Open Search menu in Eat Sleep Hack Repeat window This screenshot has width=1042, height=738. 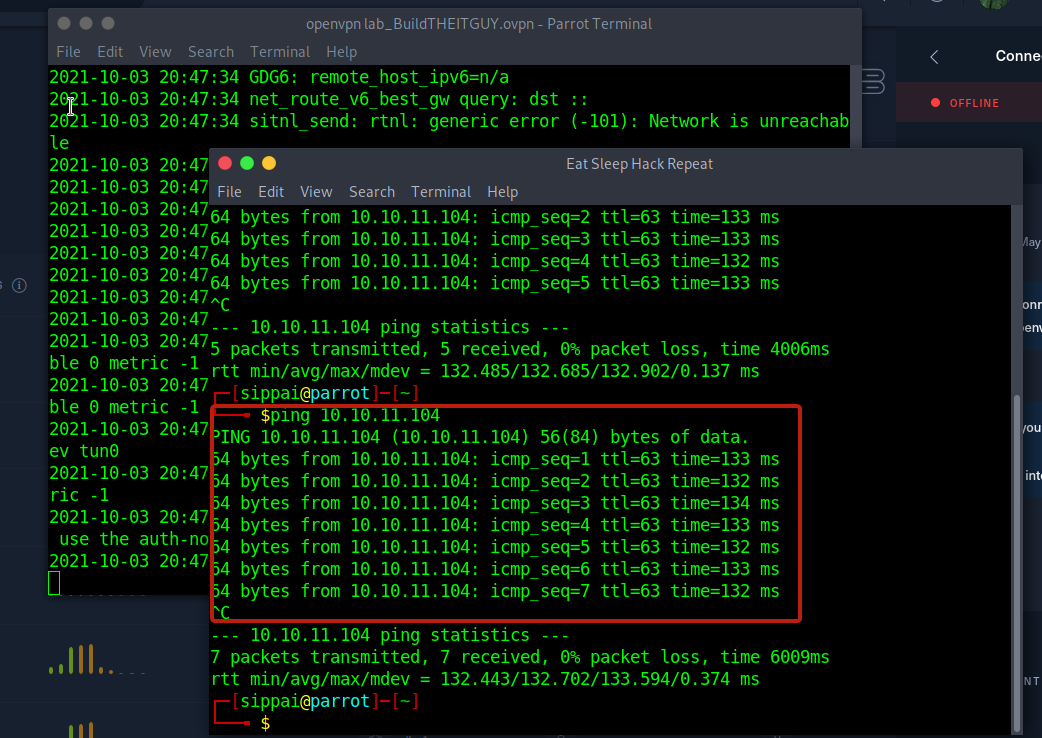372,192
